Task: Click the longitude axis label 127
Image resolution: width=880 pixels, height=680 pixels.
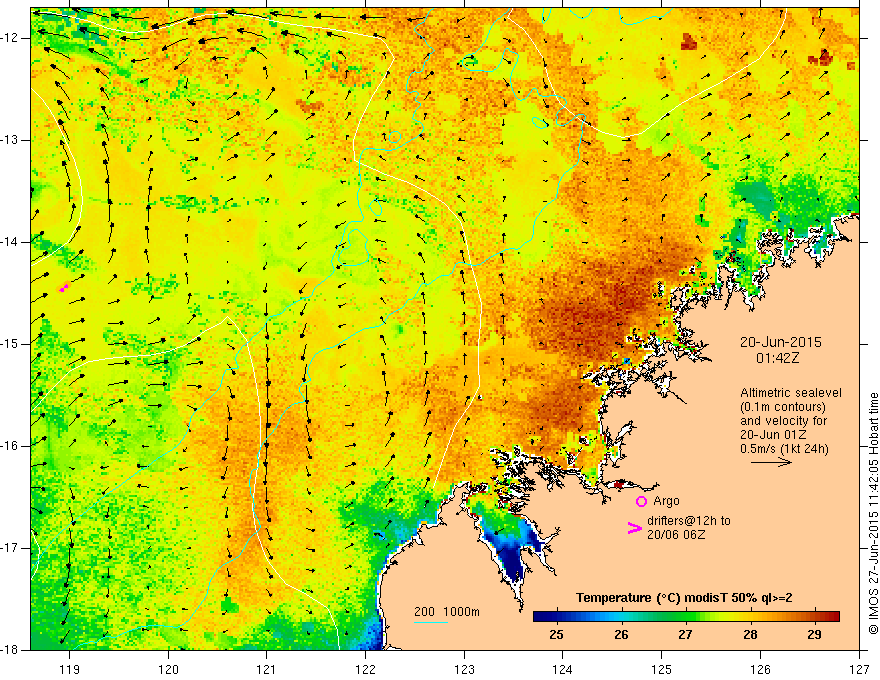Action: click(859, 669)
